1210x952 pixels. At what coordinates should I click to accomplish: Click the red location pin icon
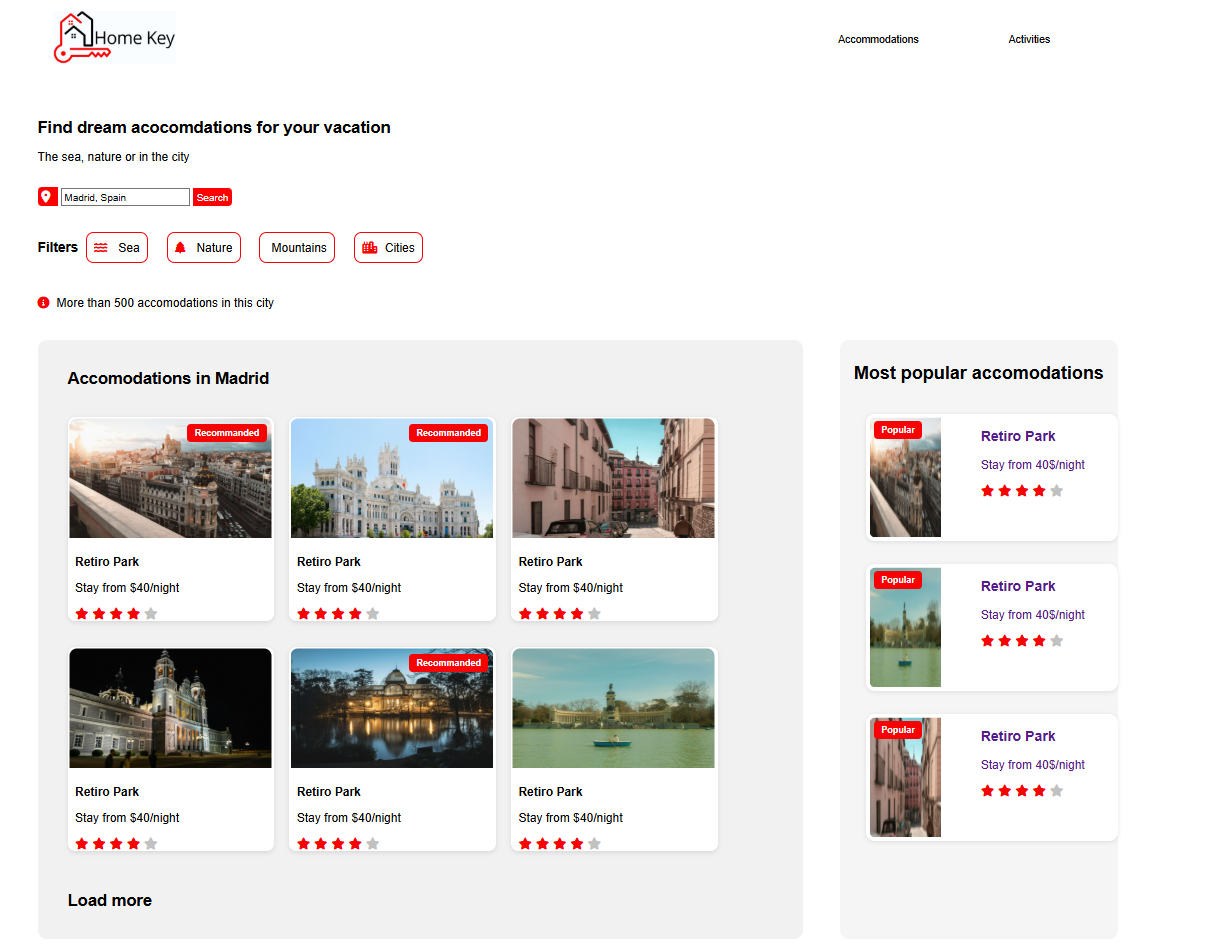[x=47, y=197]
